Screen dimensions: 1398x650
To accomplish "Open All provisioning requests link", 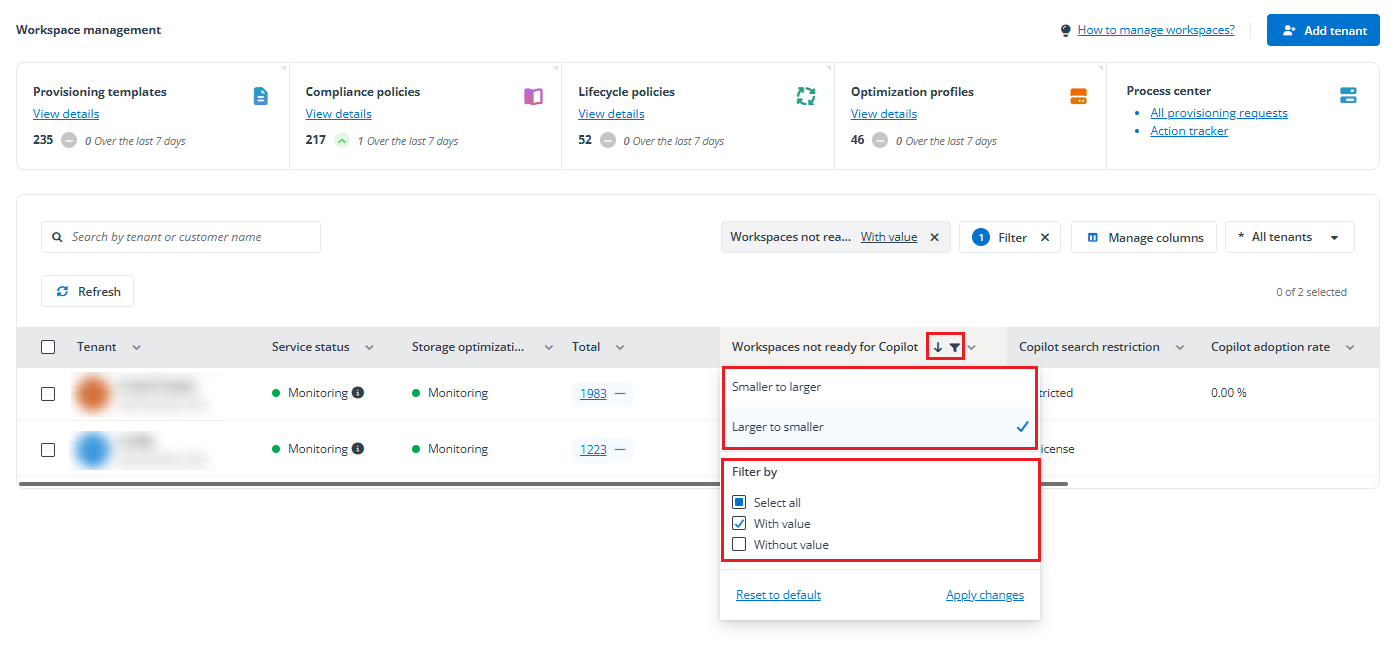I will 1219,113.
